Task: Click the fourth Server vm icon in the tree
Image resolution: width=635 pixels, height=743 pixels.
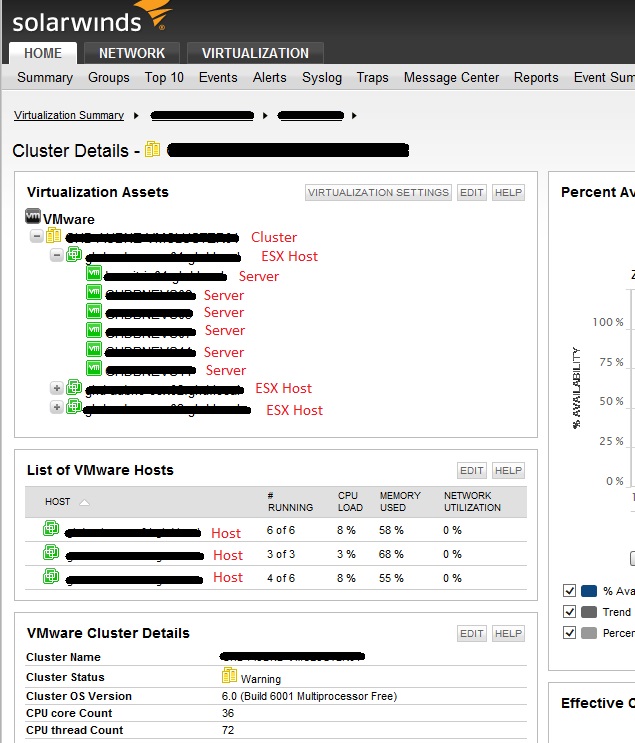Action: tap(94, 330)
